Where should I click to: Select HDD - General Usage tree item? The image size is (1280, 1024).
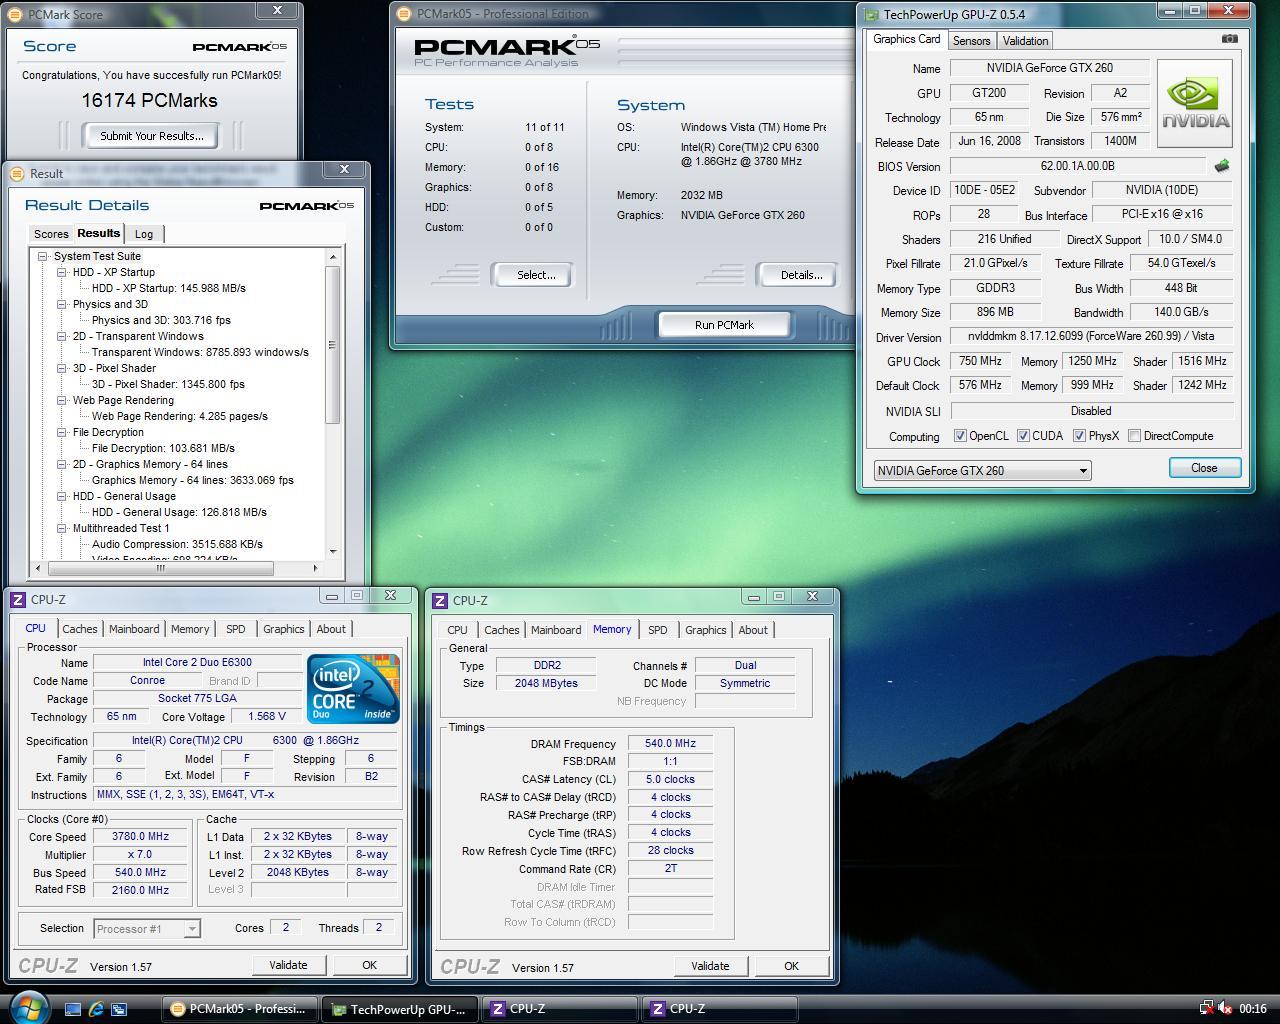124,496
